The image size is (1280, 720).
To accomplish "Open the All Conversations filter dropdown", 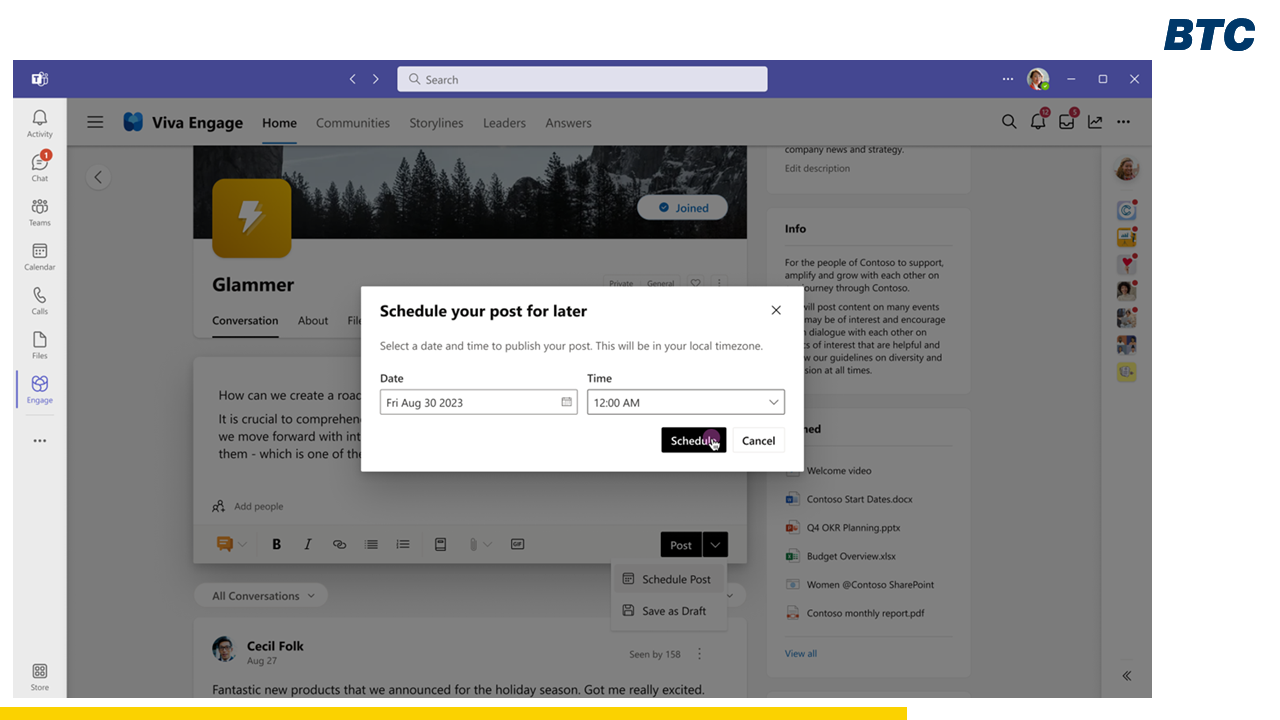I will (260, 595).
